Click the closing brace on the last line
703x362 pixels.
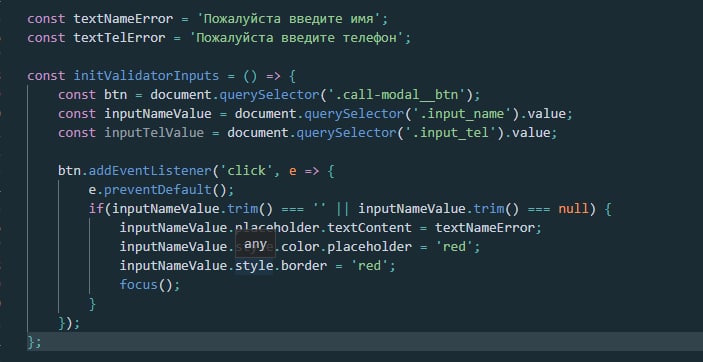(31, 342)
